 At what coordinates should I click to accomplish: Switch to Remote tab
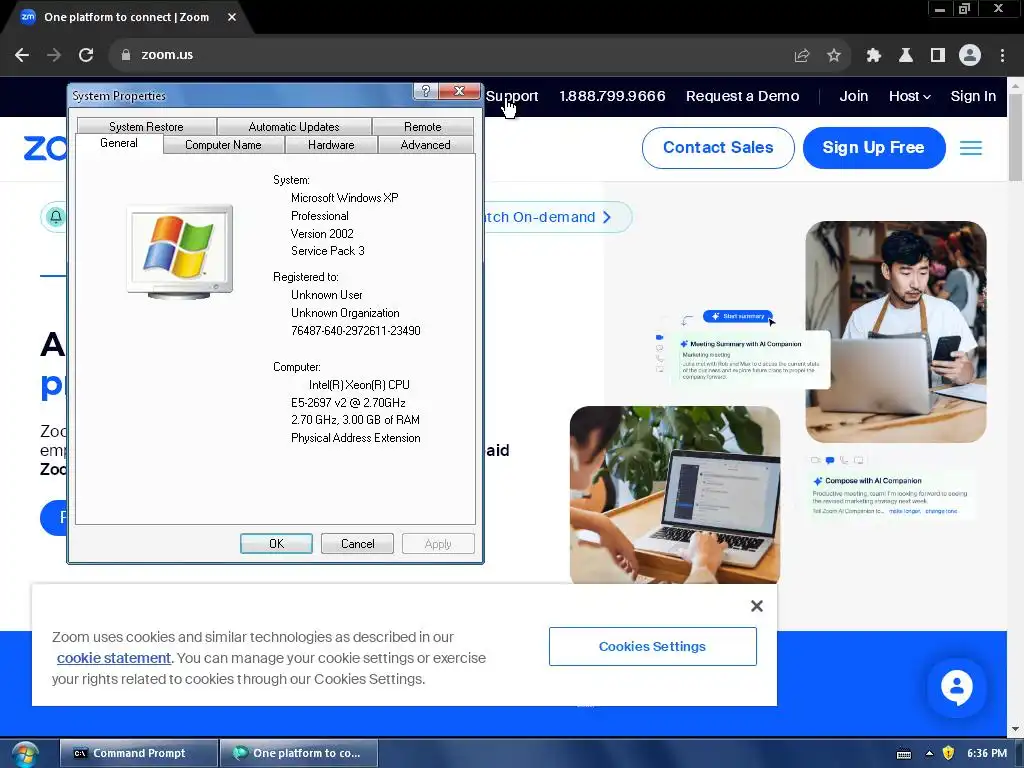tap(423, 127)
